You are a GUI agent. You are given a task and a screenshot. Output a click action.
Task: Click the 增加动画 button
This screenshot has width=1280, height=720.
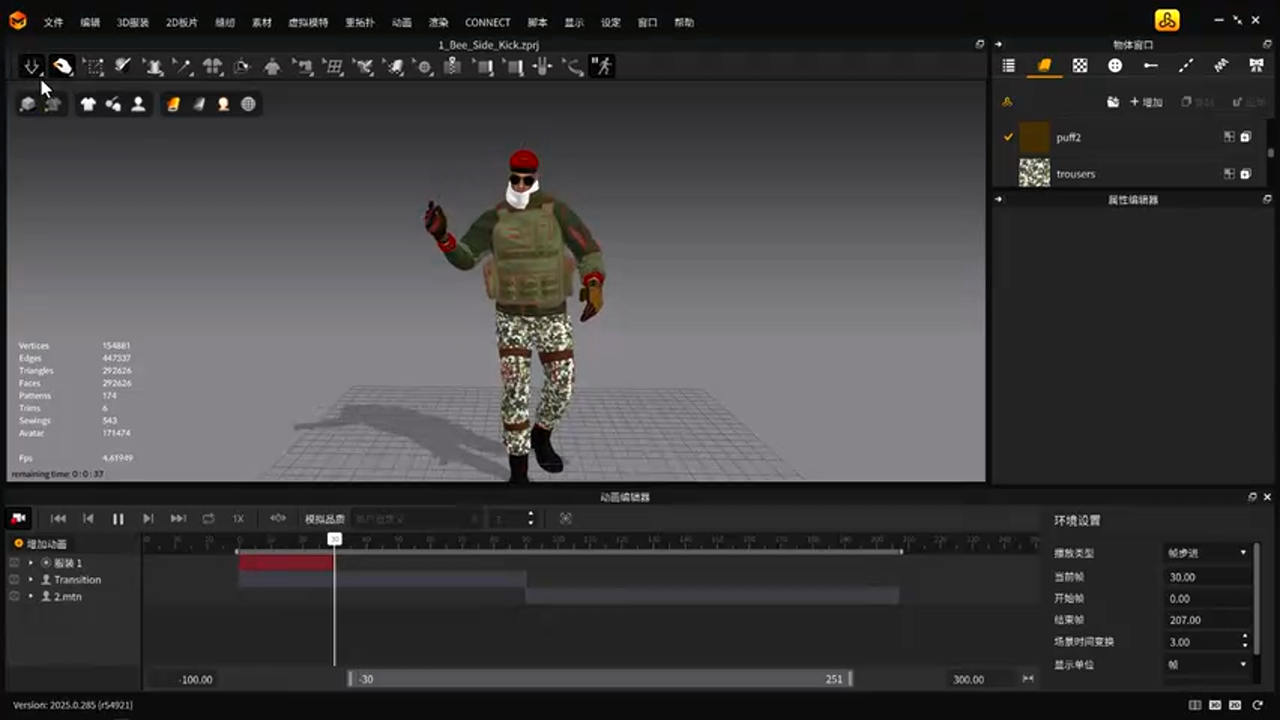point(41,544)
